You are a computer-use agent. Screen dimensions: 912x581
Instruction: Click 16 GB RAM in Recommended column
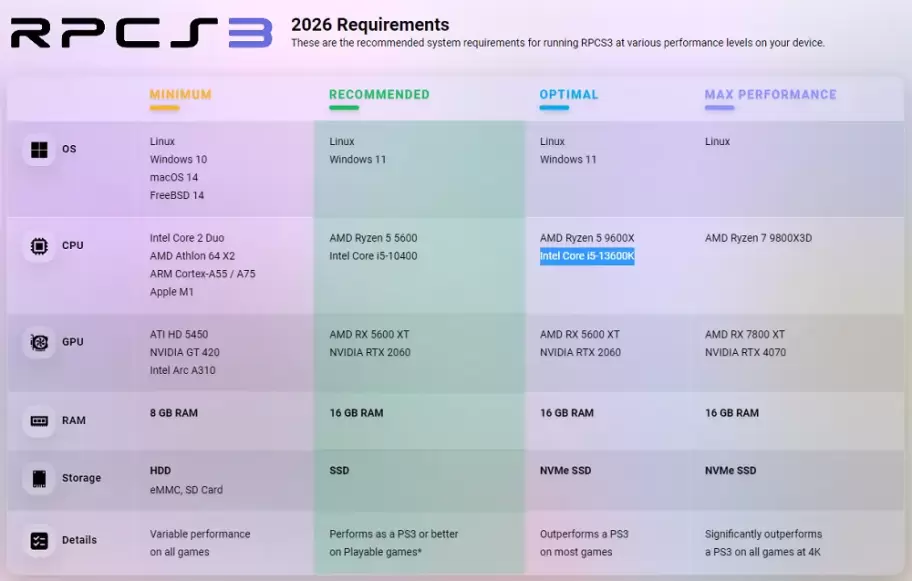356,413
